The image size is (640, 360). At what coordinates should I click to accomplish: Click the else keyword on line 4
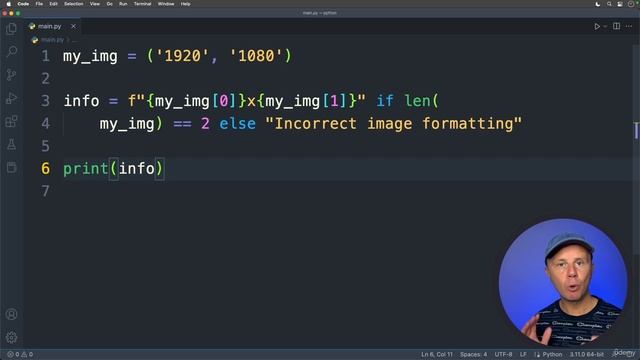click(238, 124)
